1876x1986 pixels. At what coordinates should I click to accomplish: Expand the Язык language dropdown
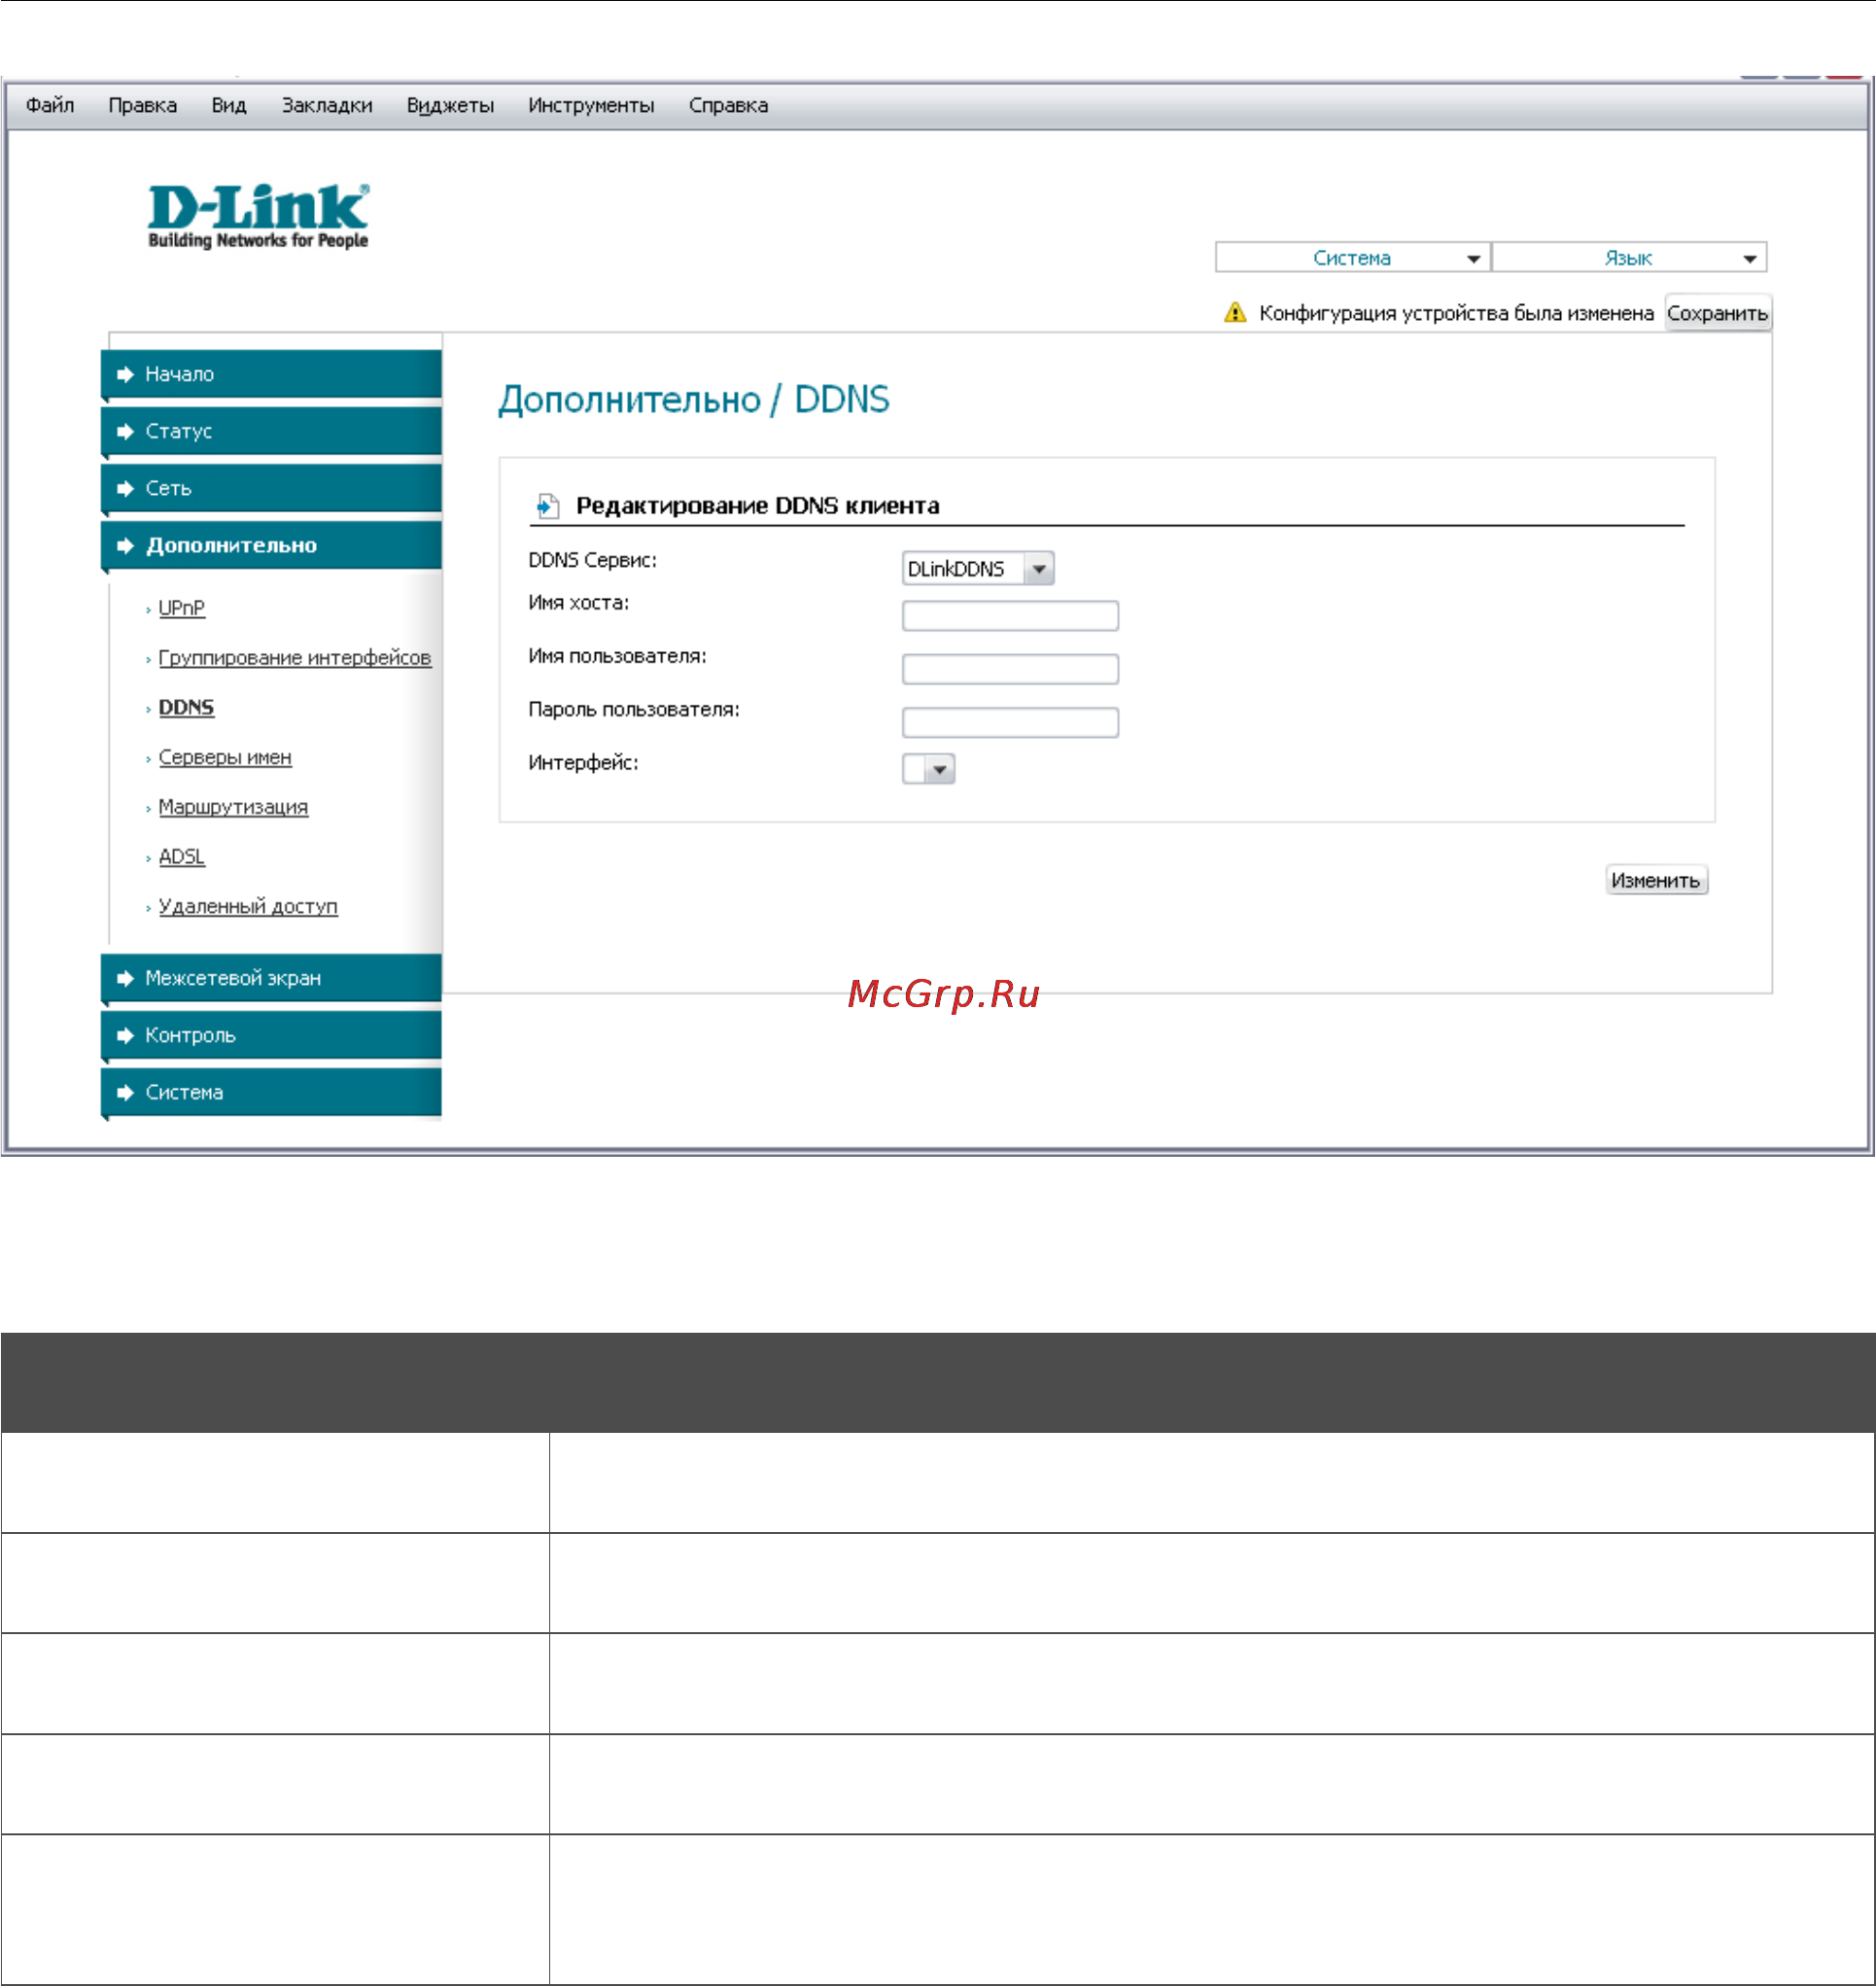[1629, 258]
